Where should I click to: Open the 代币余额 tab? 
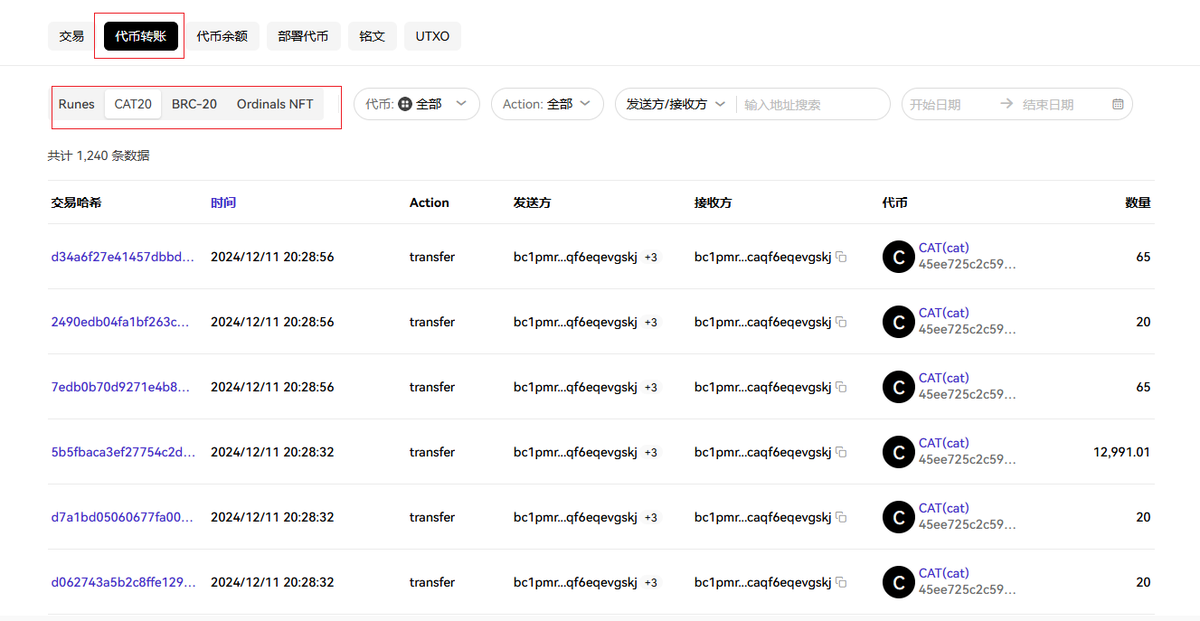[x=222, y=37]
